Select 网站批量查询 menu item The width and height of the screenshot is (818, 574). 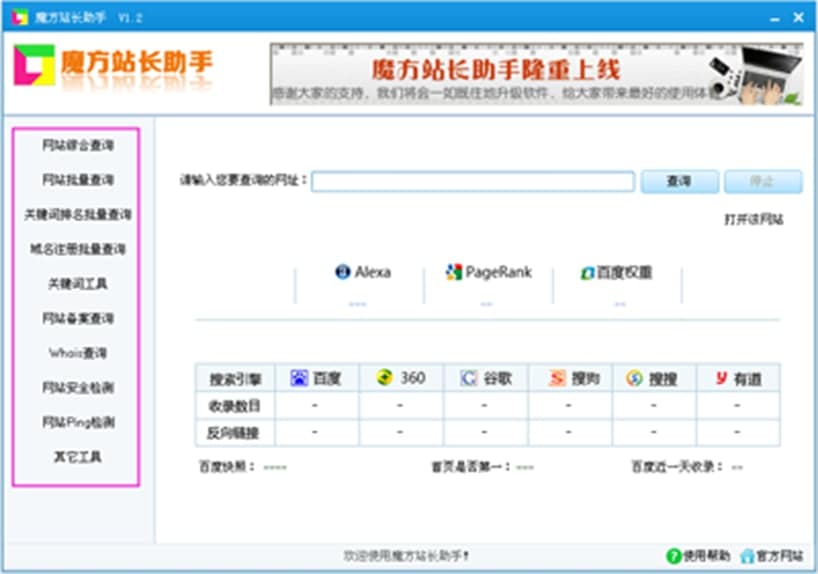tap(78, 180)
